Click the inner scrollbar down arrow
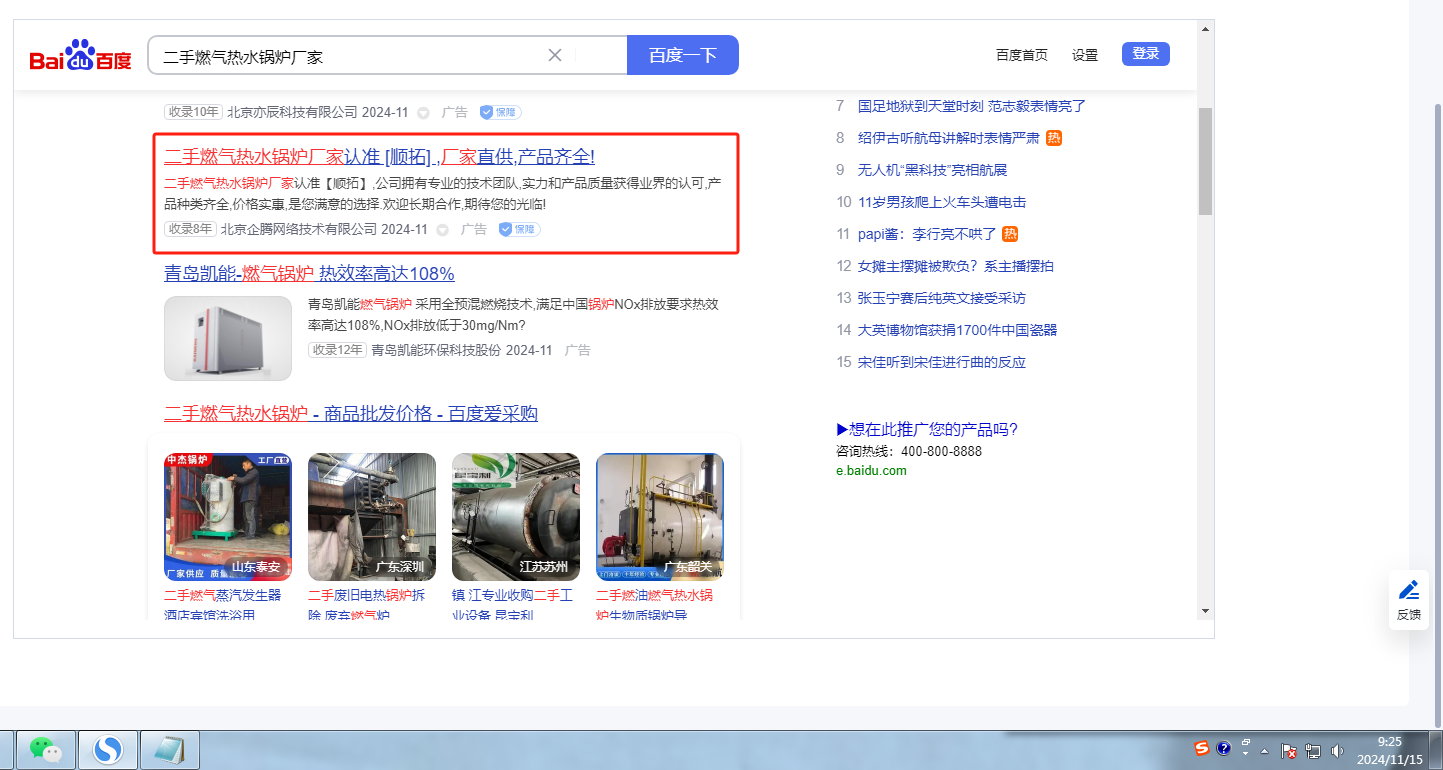The height and width of the screenshot is (770, 1443). click(1205, 610)
